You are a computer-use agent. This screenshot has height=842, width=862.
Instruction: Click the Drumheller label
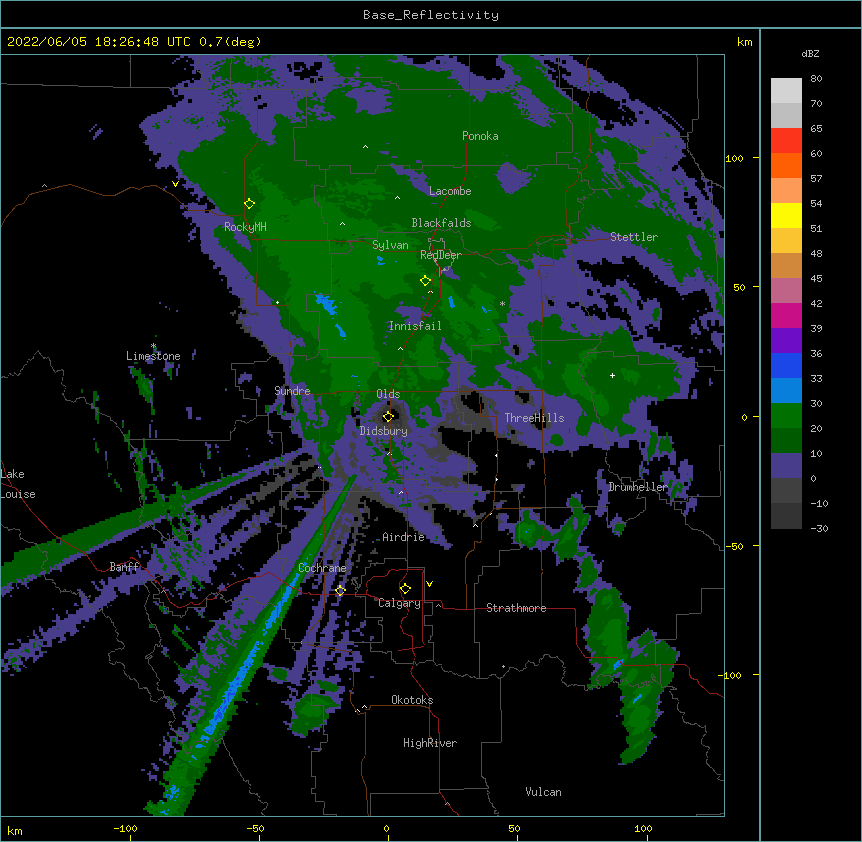tap(638, 487)
